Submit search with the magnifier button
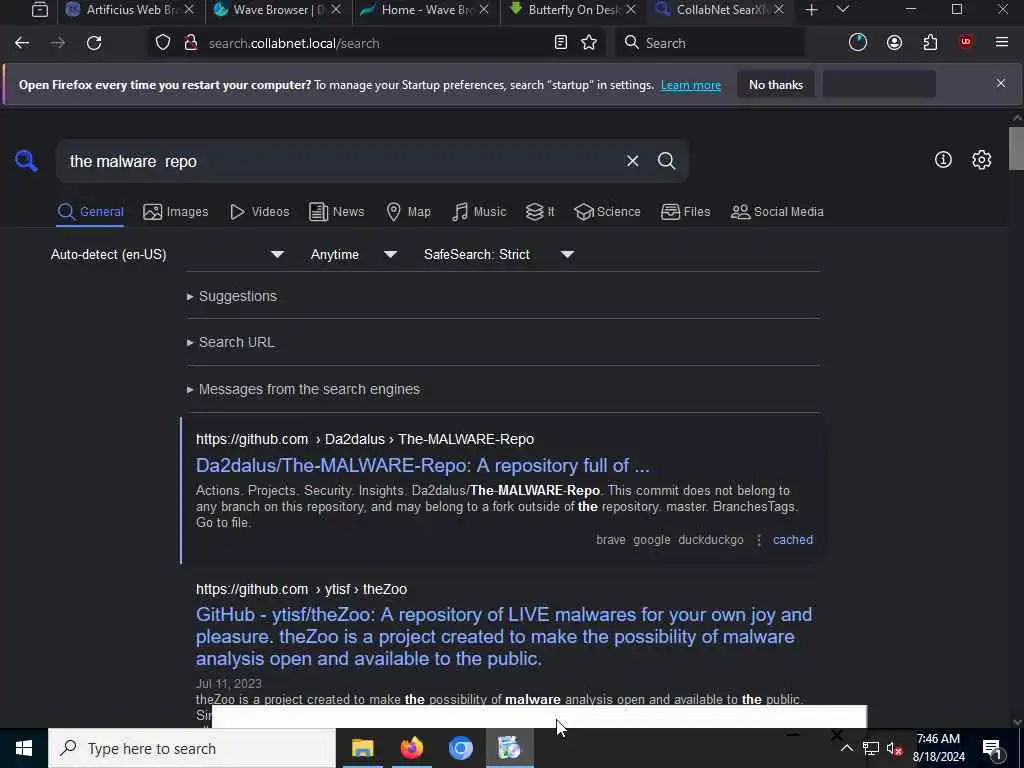The image size is (1024, 768). tap(666, 161)
